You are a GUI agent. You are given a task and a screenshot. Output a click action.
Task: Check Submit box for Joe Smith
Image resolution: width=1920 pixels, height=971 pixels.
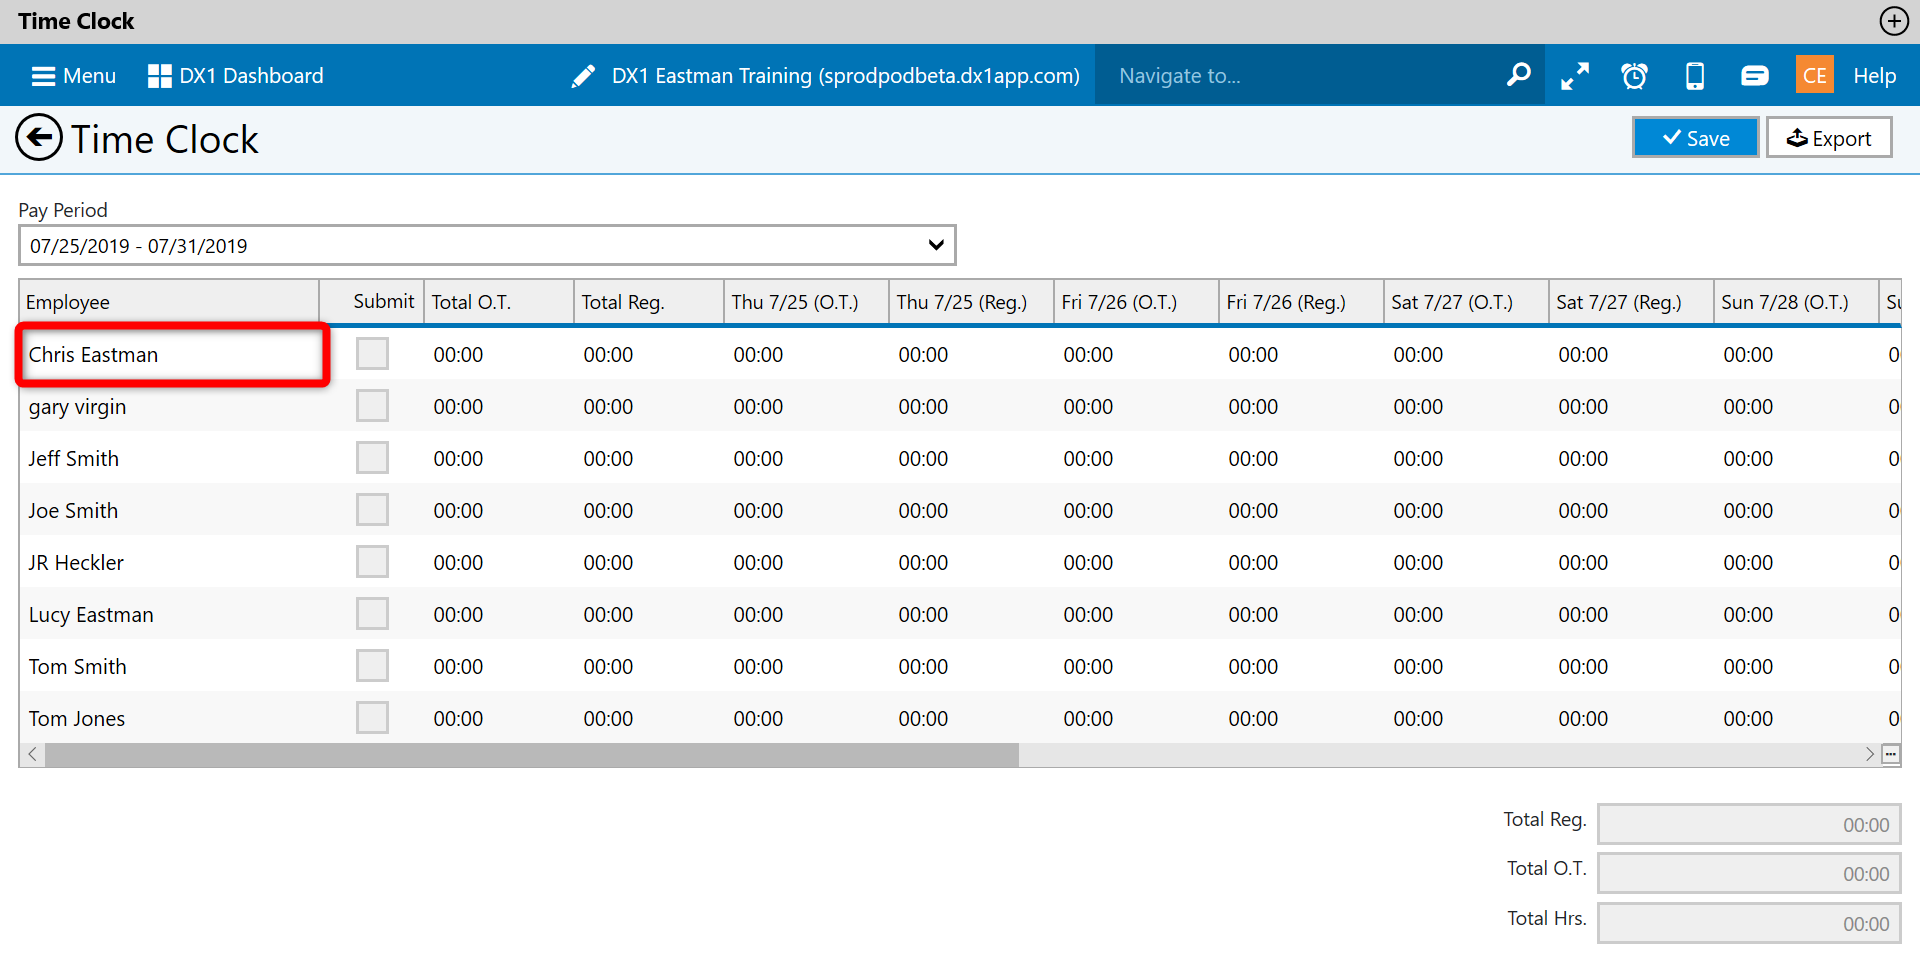point(372,509)
